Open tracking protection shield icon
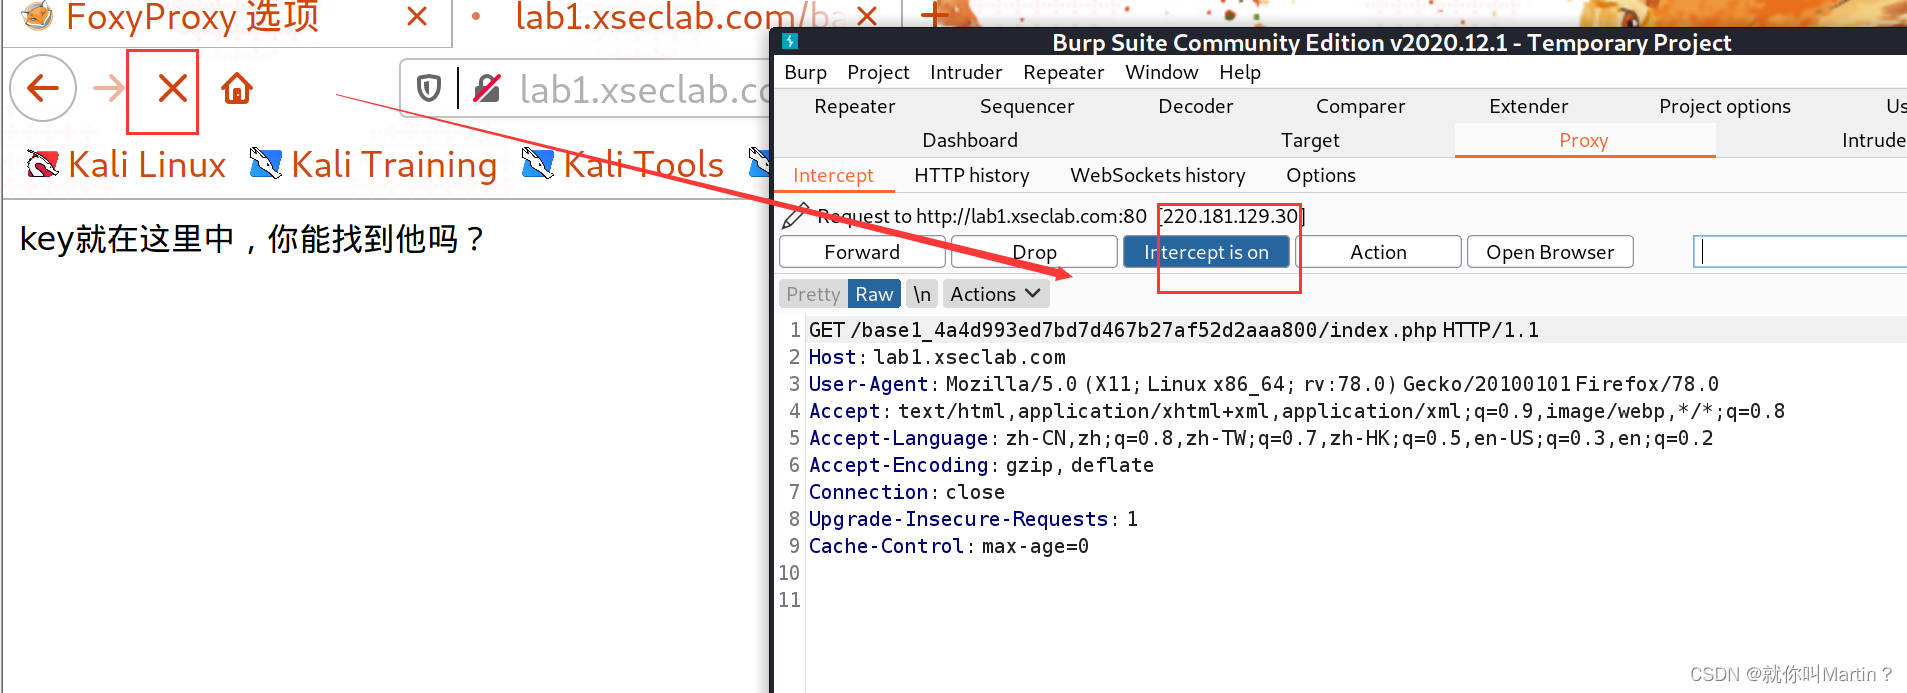Image resolution: width=1907 pixels, height=693 pixels. tap(429, 89)
